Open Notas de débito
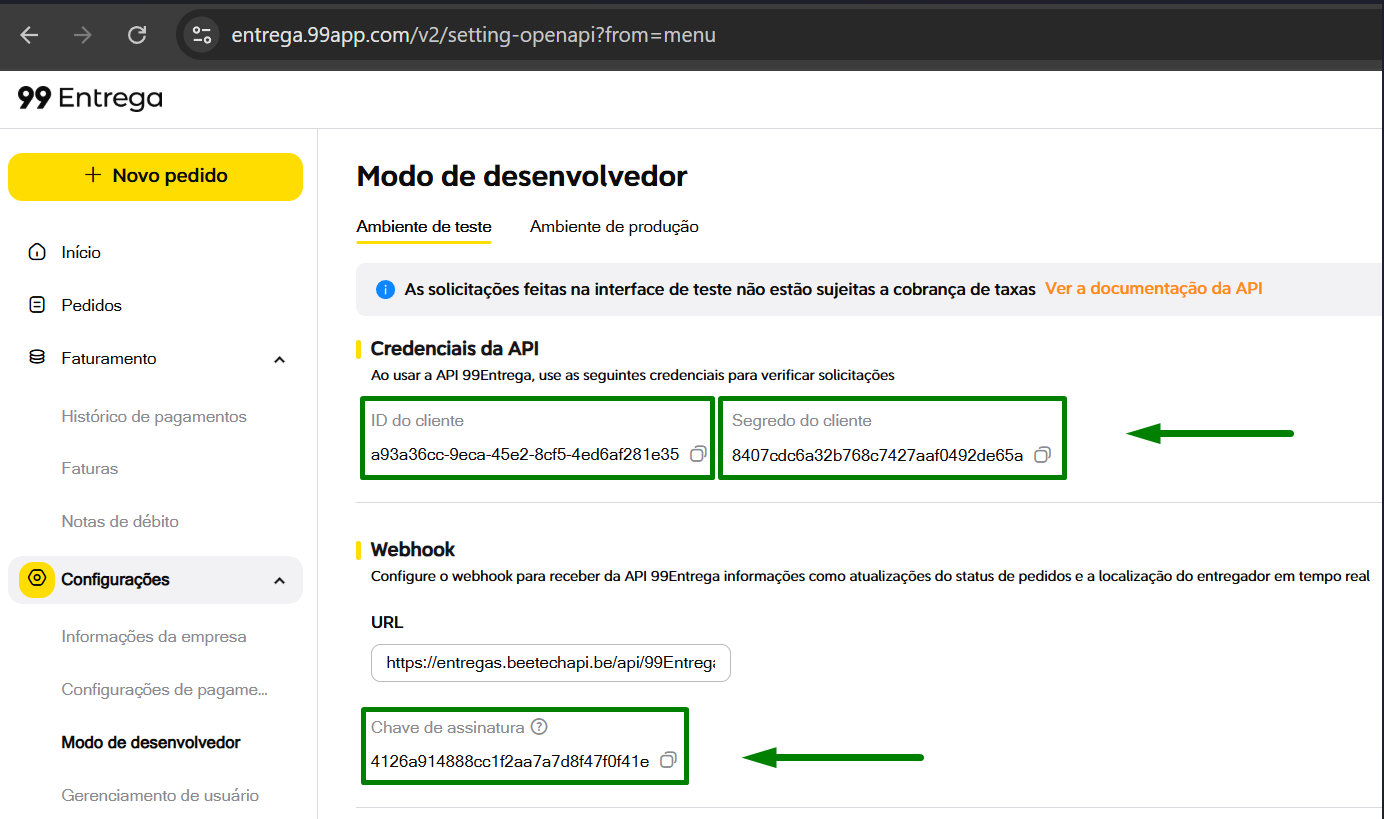This screenshot has height=819, width=1384. coord(120,521)
